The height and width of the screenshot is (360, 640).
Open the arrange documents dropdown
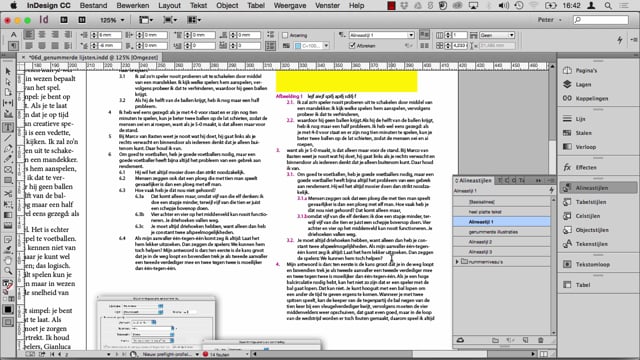pyautogui.click(x=193, y=20)
